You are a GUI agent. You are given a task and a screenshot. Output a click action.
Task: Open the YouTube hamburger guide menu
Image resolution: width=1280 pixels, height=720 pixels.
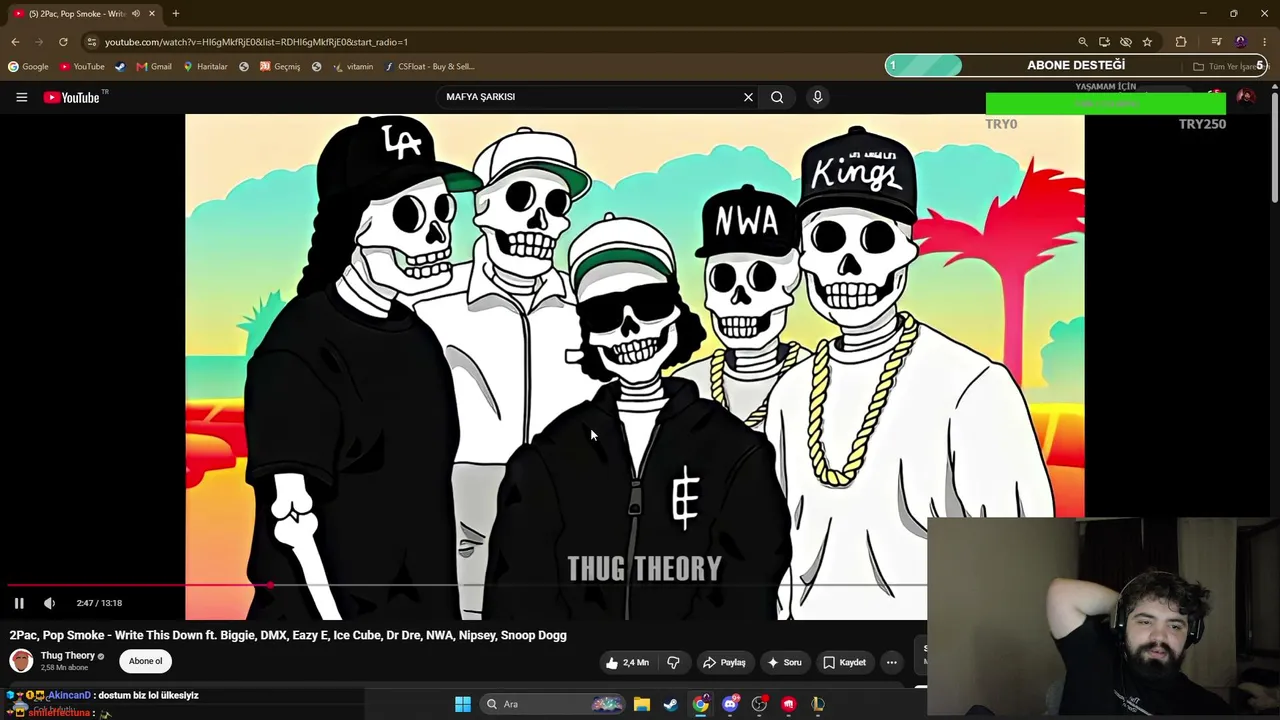[21, 97]
